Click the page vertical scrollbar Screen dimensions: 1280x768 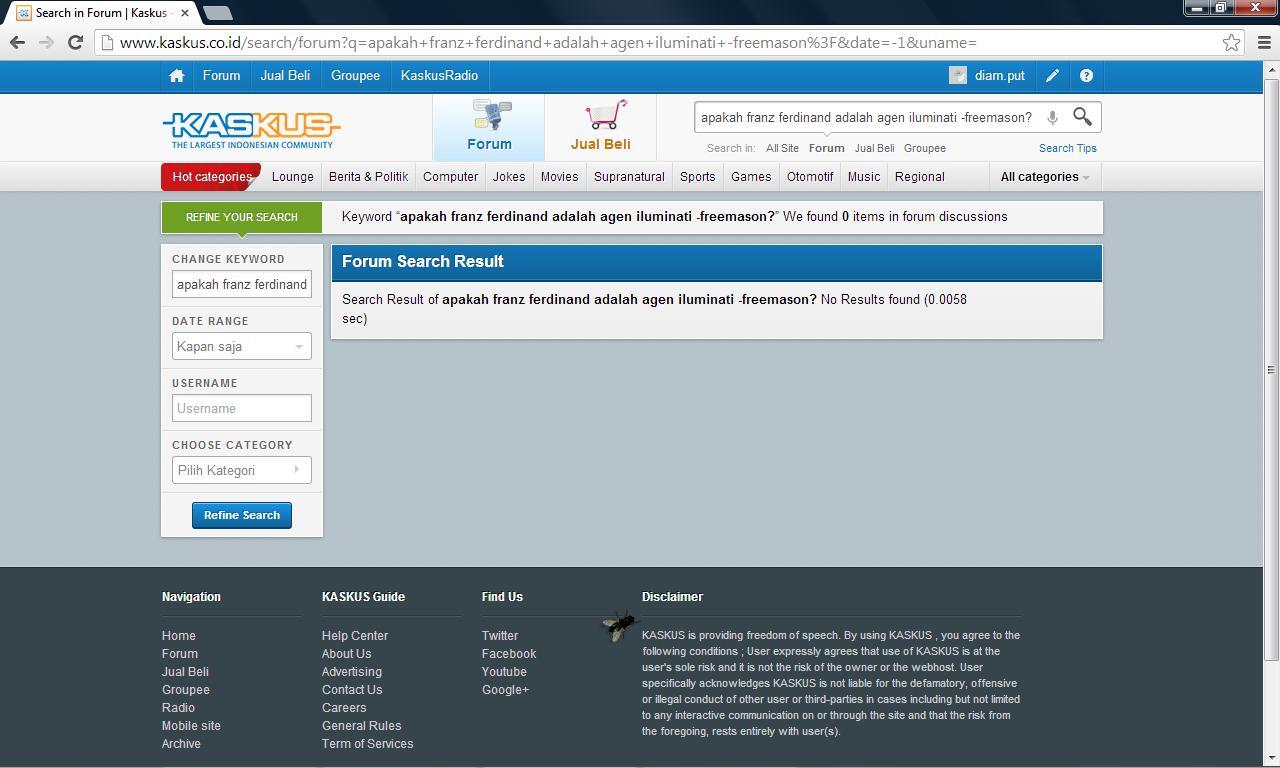(x=1271, y=370)
